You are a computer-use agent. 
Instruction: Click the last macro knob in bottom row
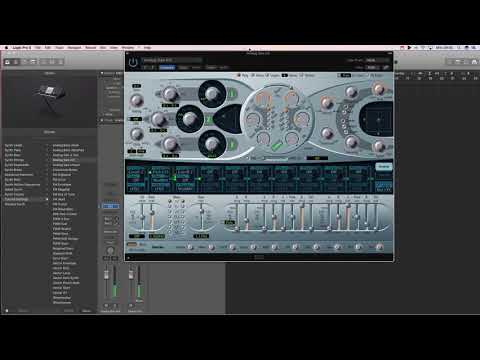coord(379,247)
